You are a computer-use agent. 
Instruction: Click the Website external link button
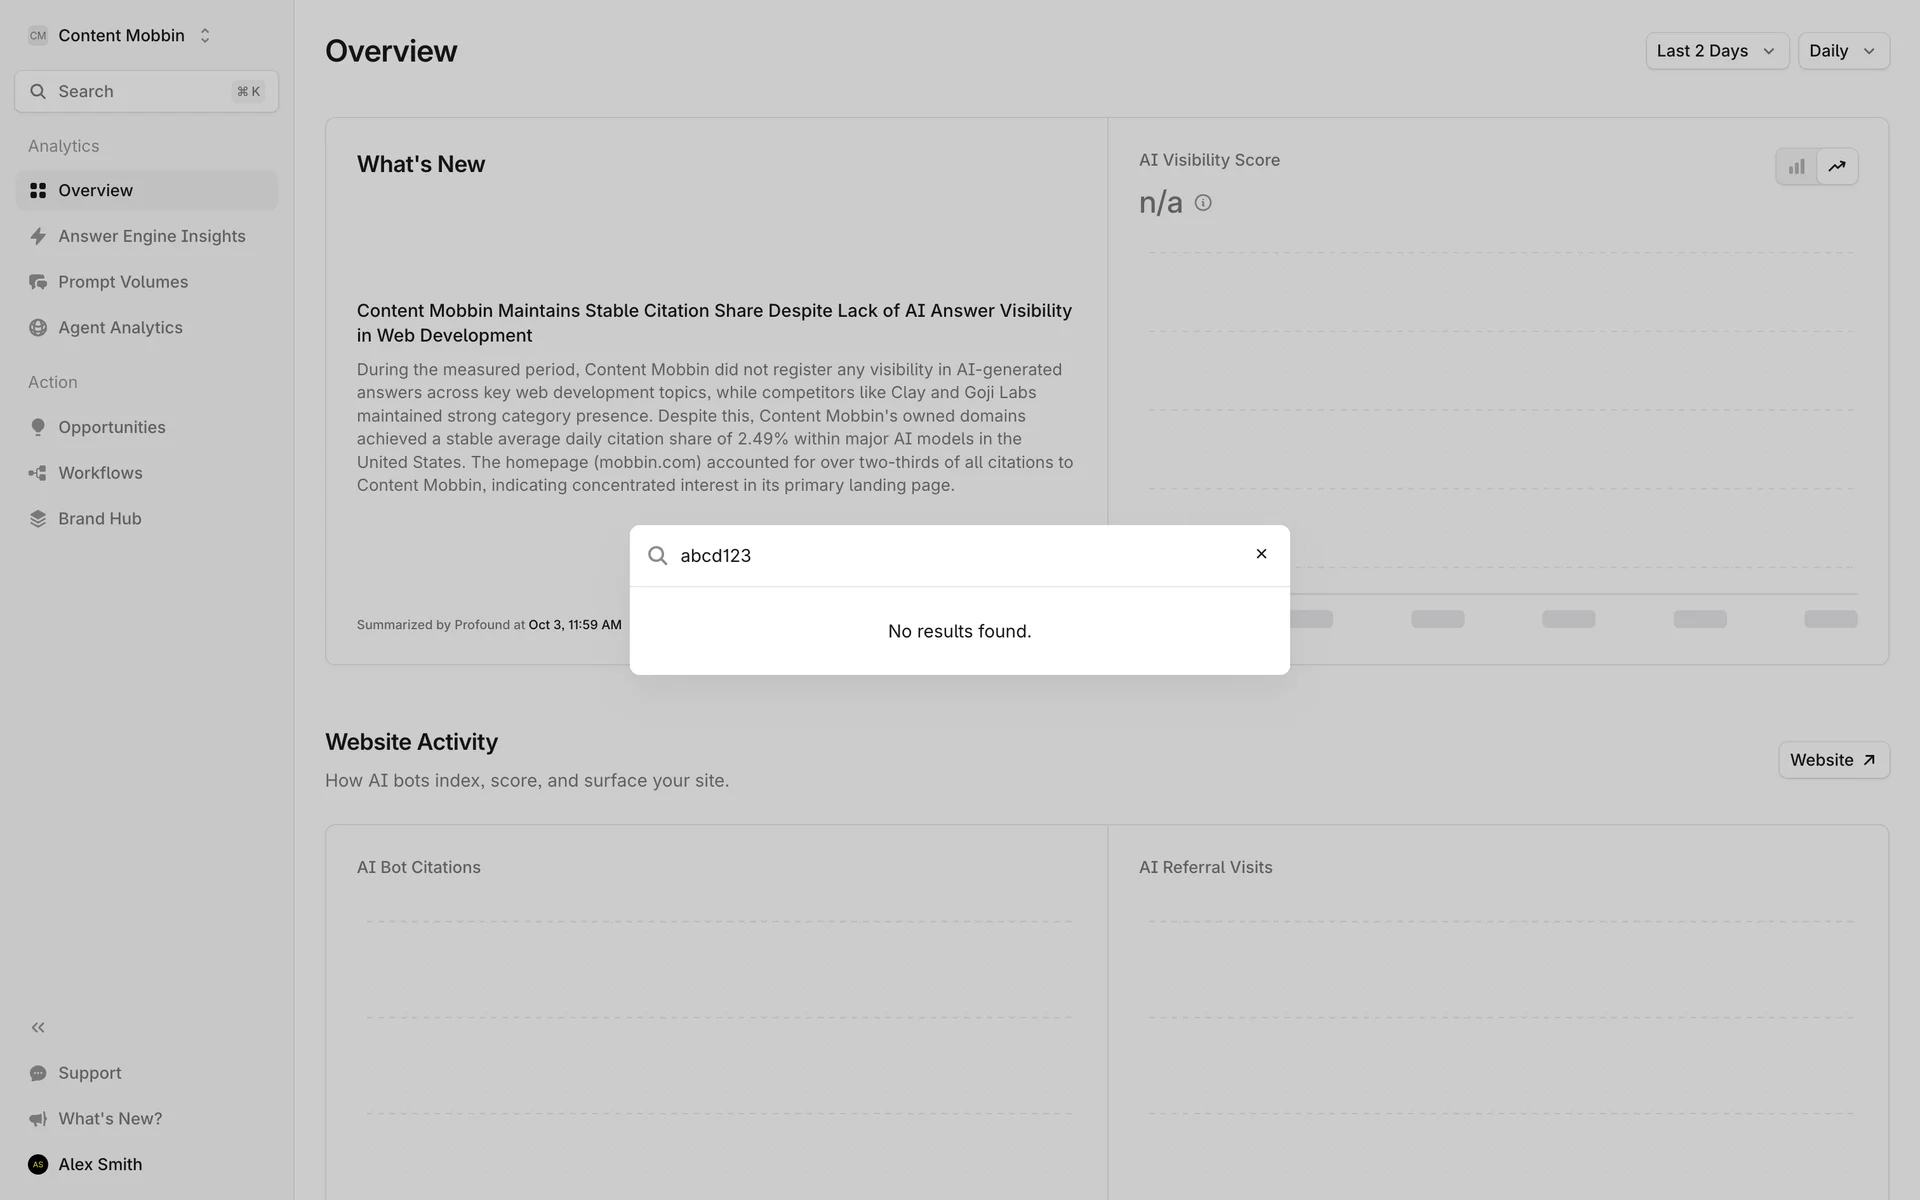[1832, 760]
